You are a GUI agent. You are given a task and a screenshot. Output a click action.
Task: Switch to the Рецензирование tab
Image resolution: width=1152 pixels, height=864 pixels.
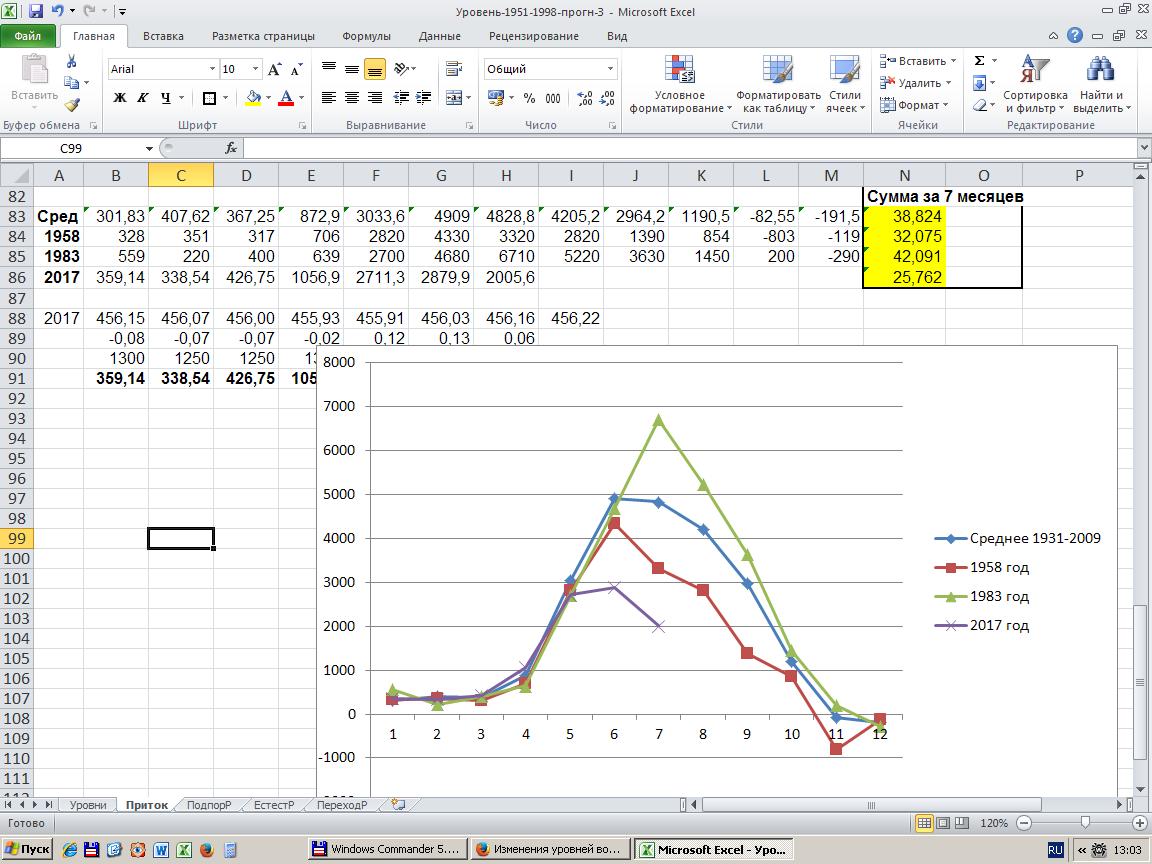[533, 36]
